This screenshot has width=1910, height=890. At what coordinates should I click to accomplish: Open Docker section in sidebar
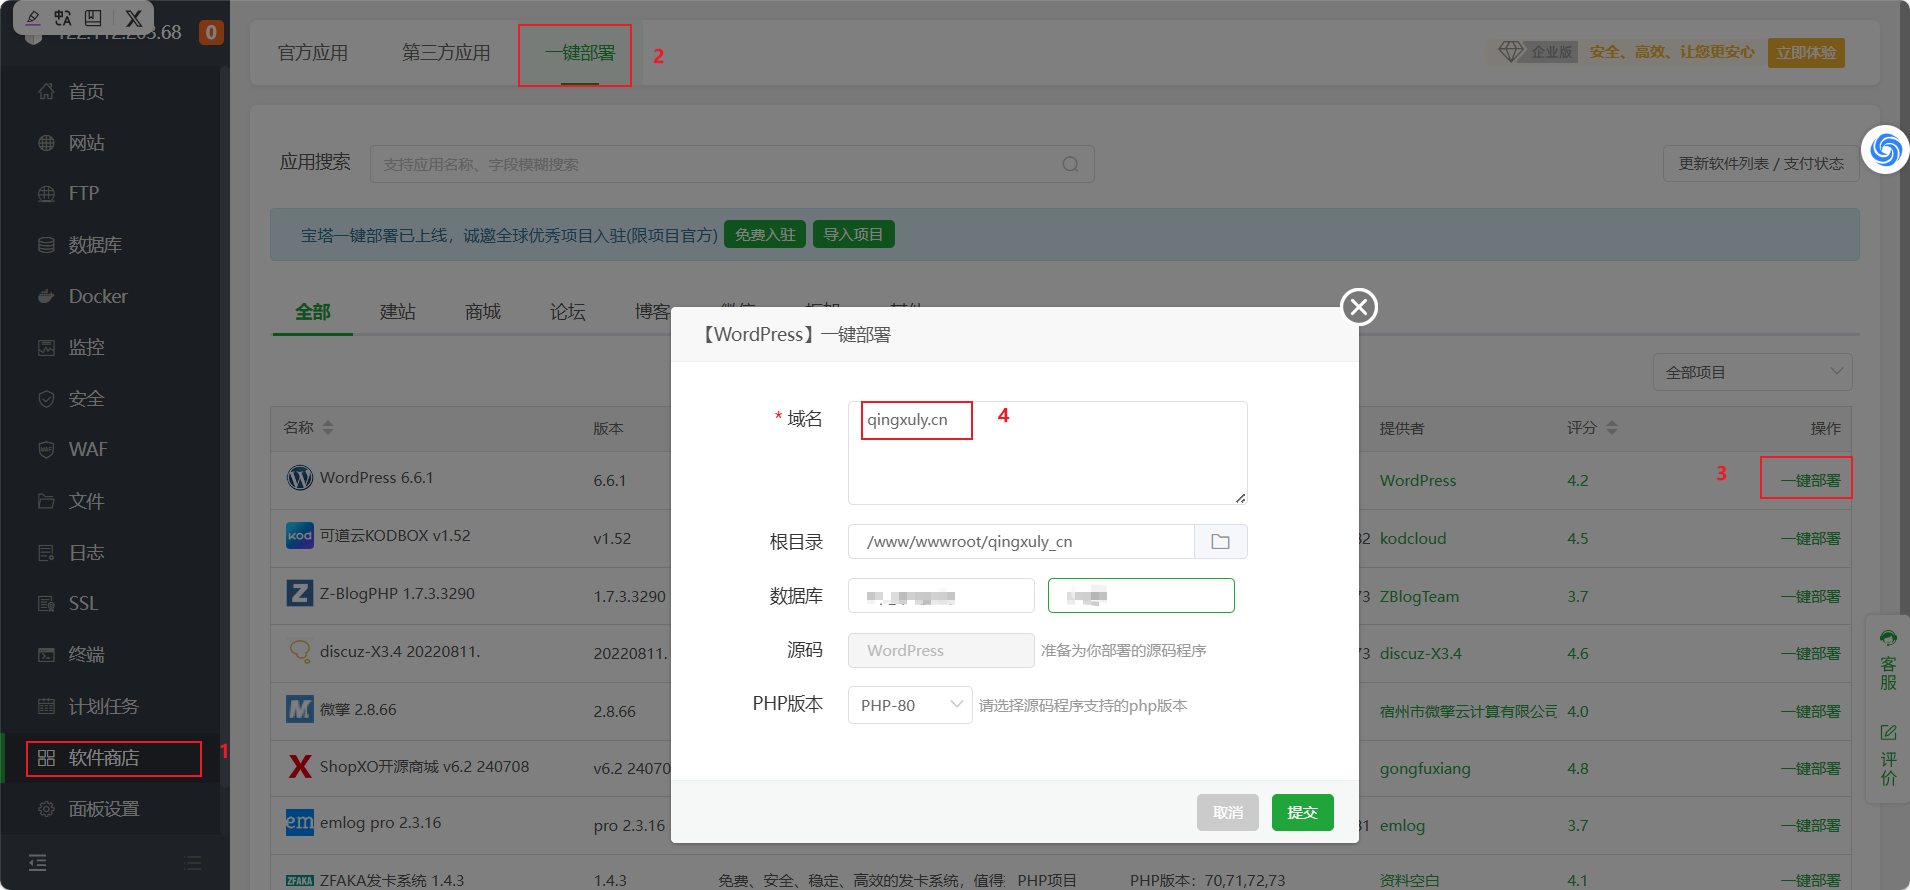coord(97,296)
